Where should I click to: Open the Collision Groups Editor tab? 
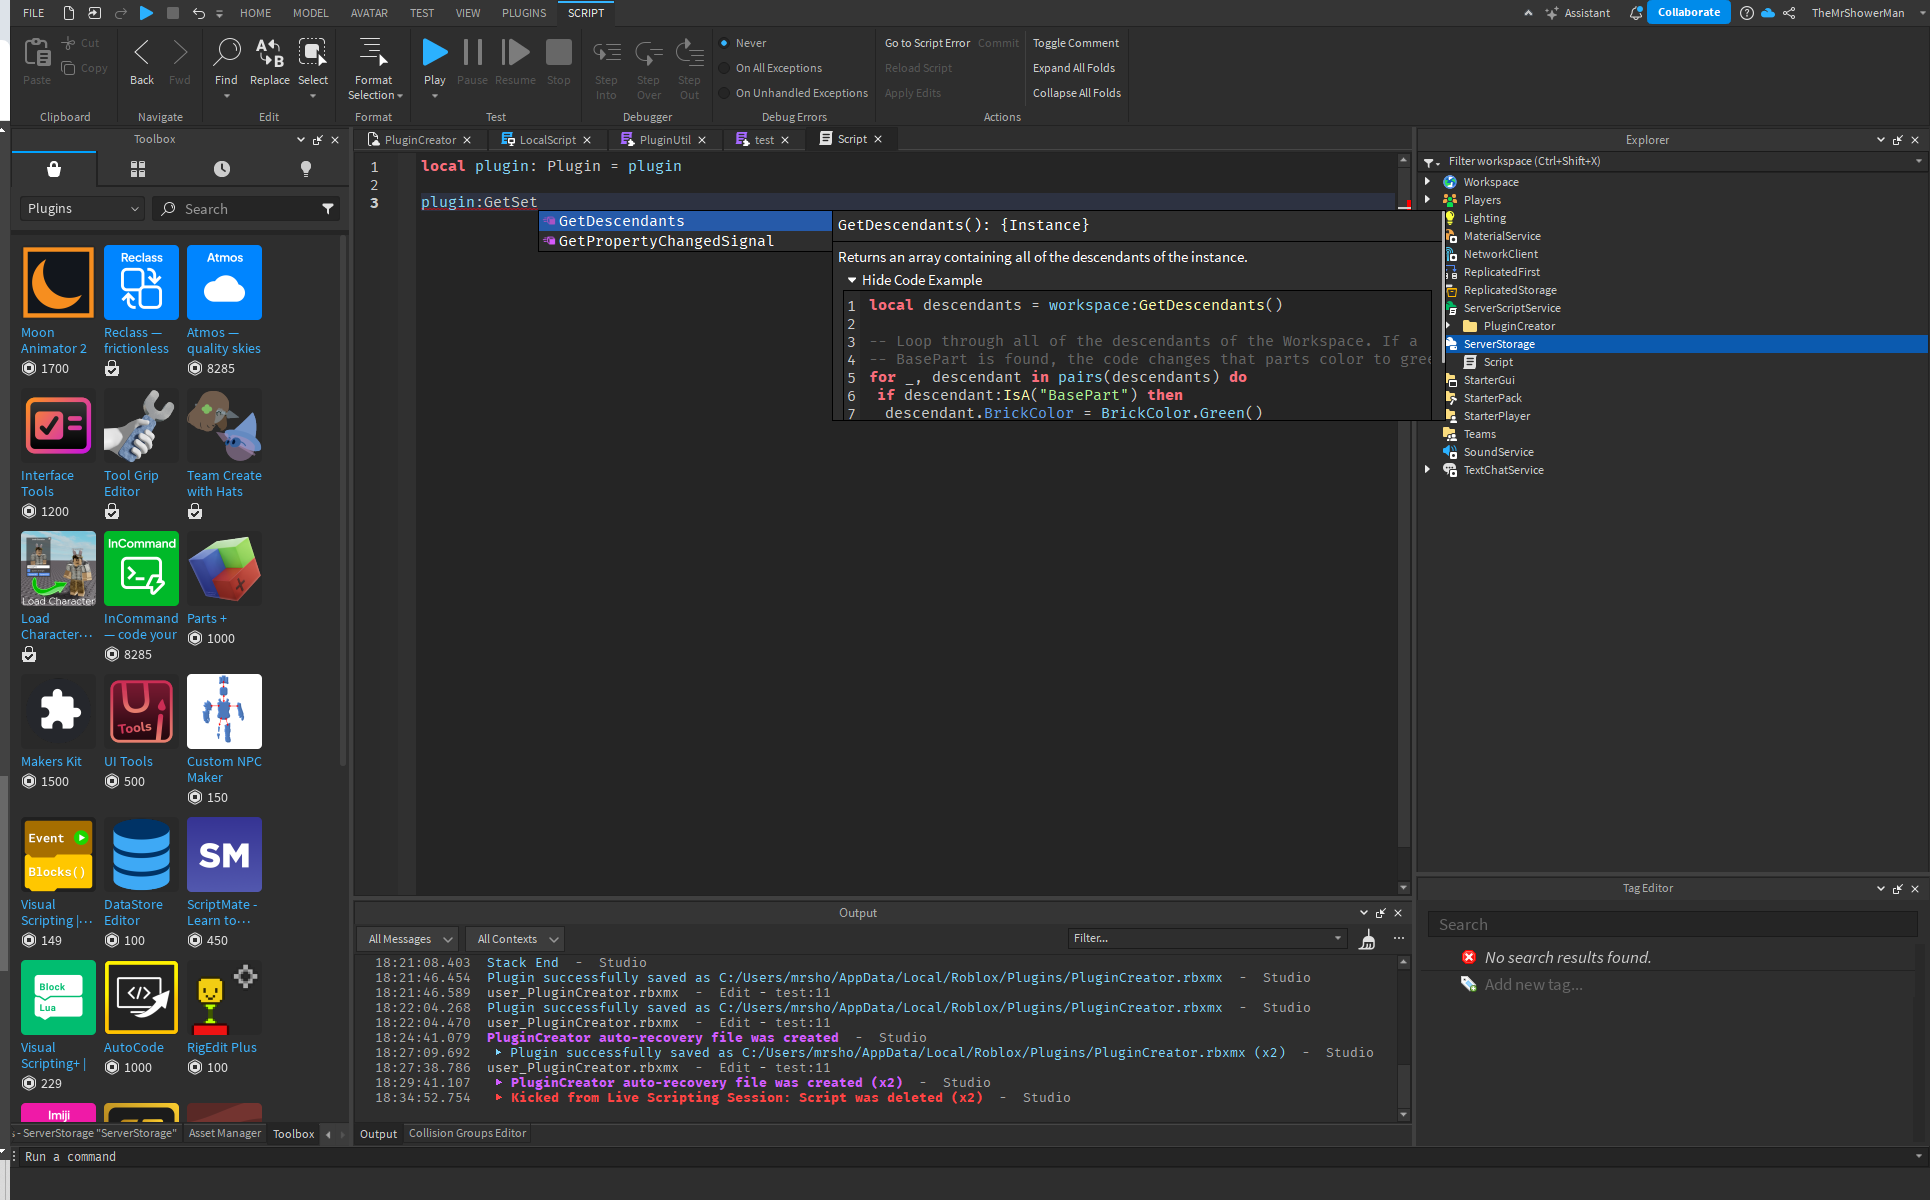[467, 1133]
